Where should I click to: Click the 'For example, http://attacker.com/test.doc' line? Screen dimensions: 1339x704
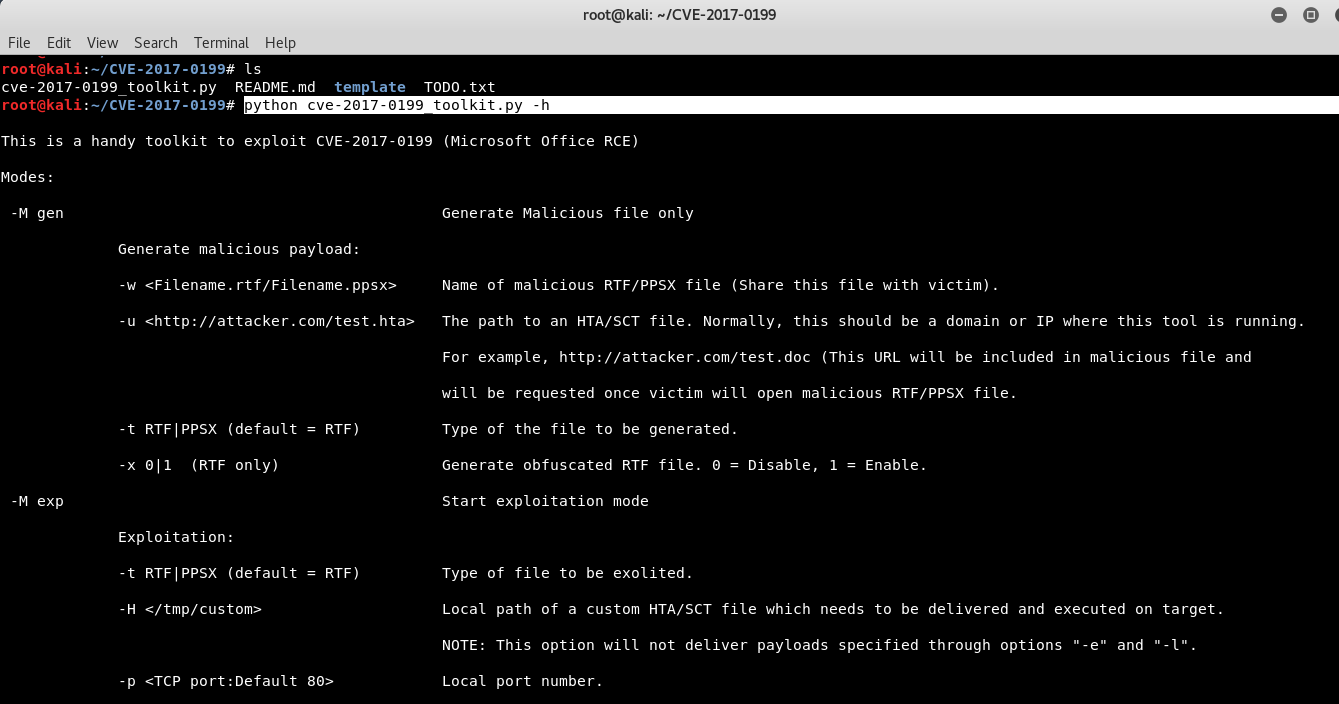coord(847,357)
